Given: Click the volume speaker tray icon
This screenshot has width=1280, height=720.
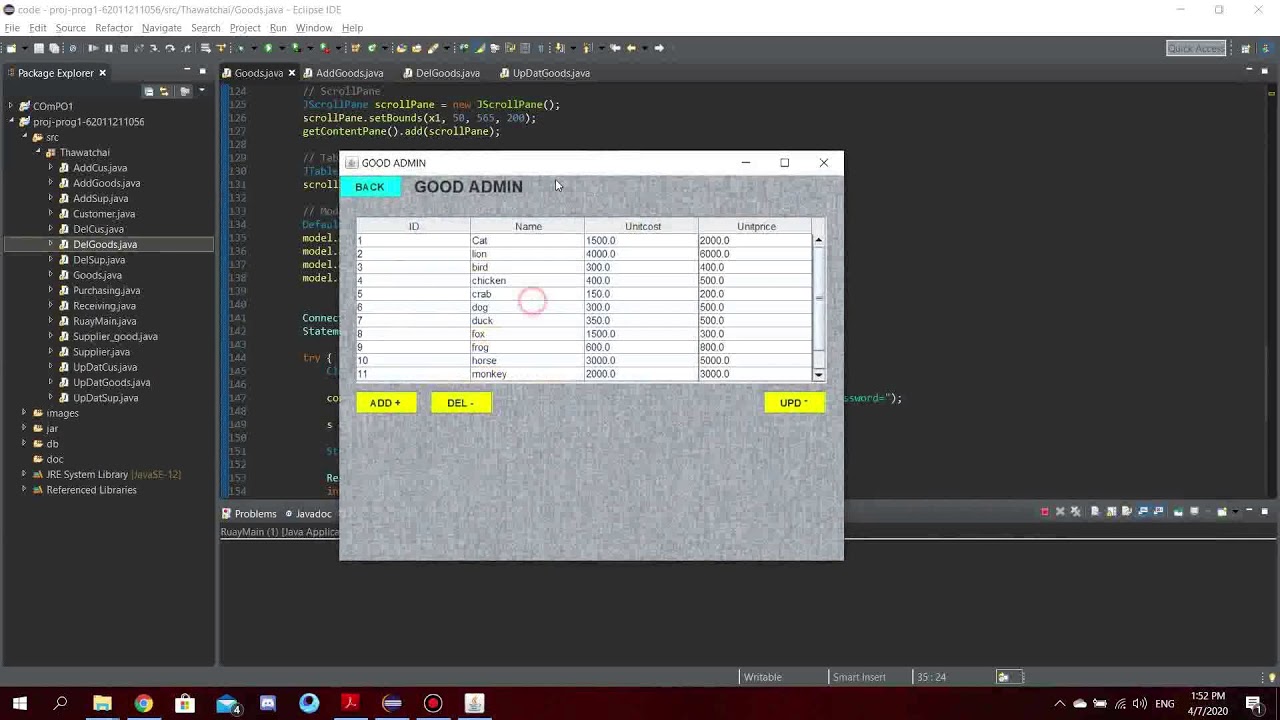Looking at the screenshot, I should click(x=1140, y=704).
